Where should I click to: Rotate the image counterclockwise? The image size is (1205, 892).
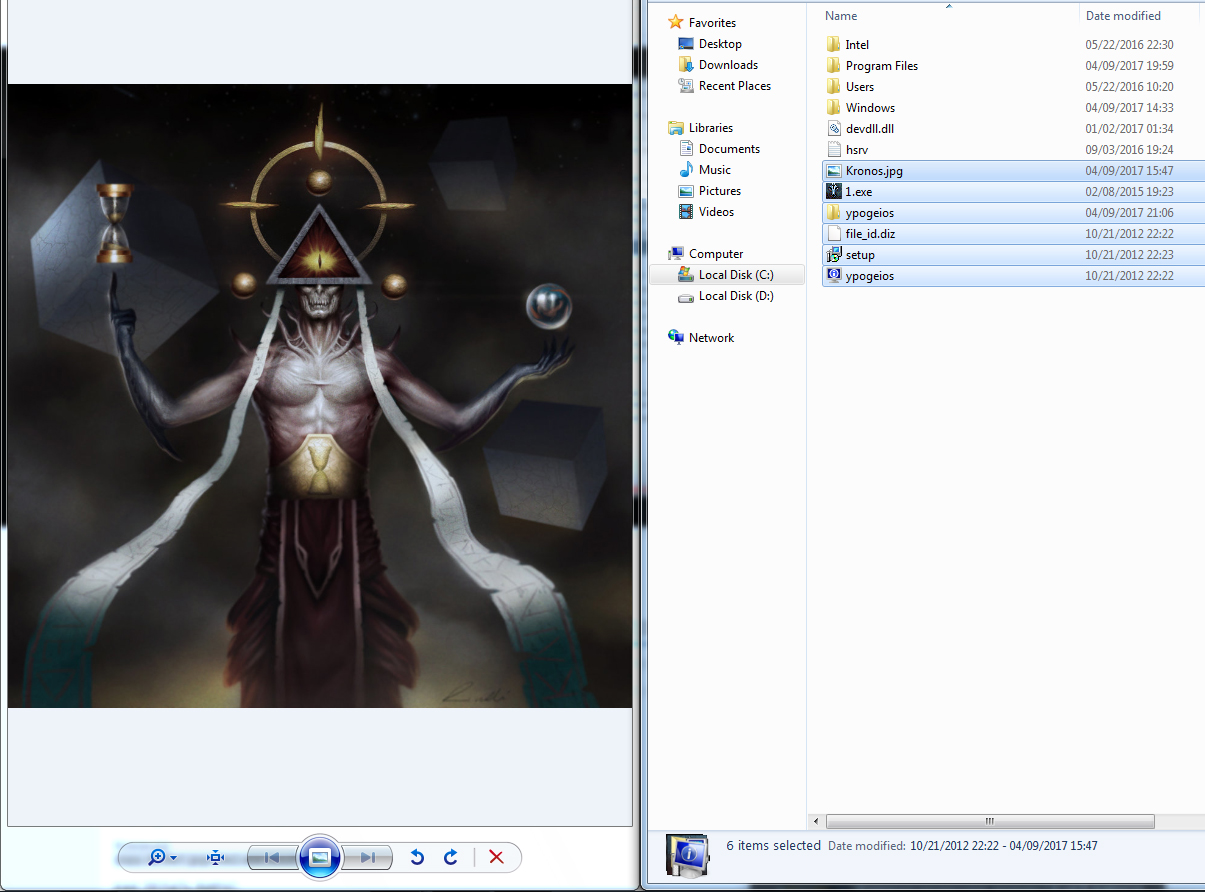417,857
